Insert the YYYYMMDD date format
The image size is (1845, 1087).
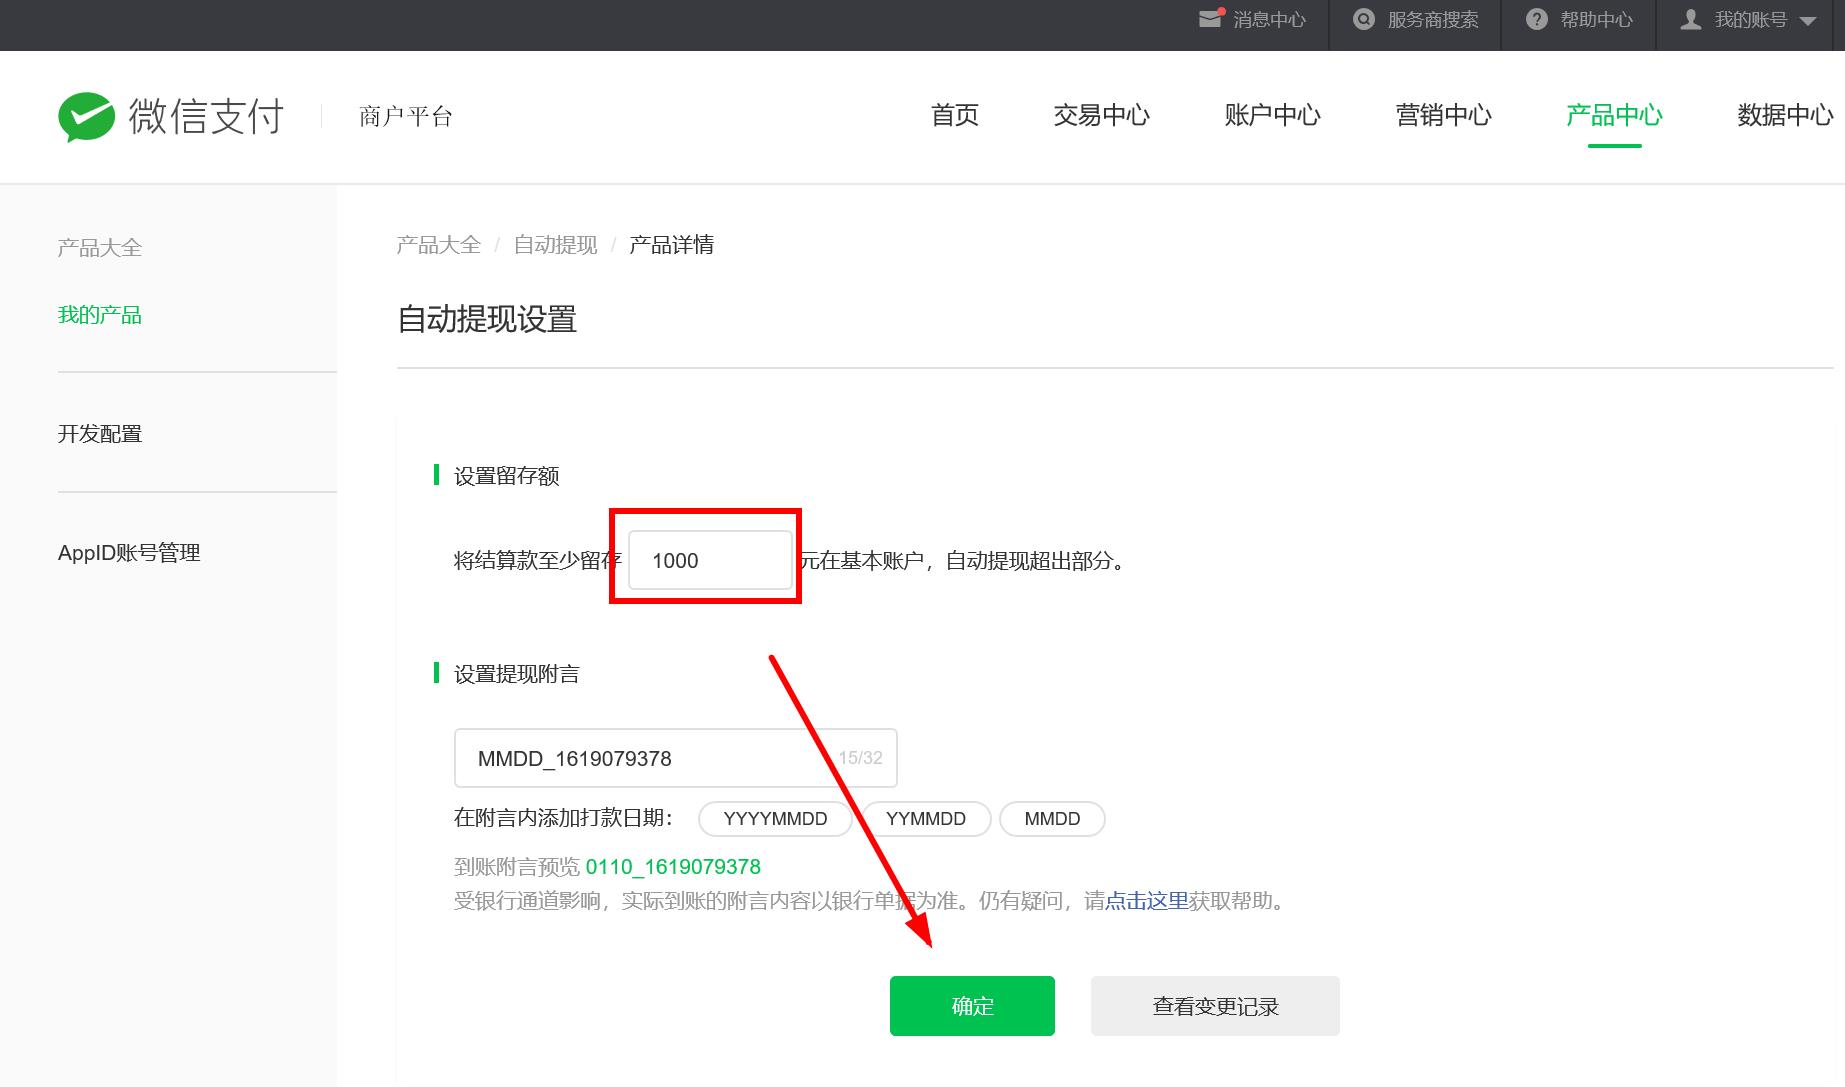click(x=775, y=819)
